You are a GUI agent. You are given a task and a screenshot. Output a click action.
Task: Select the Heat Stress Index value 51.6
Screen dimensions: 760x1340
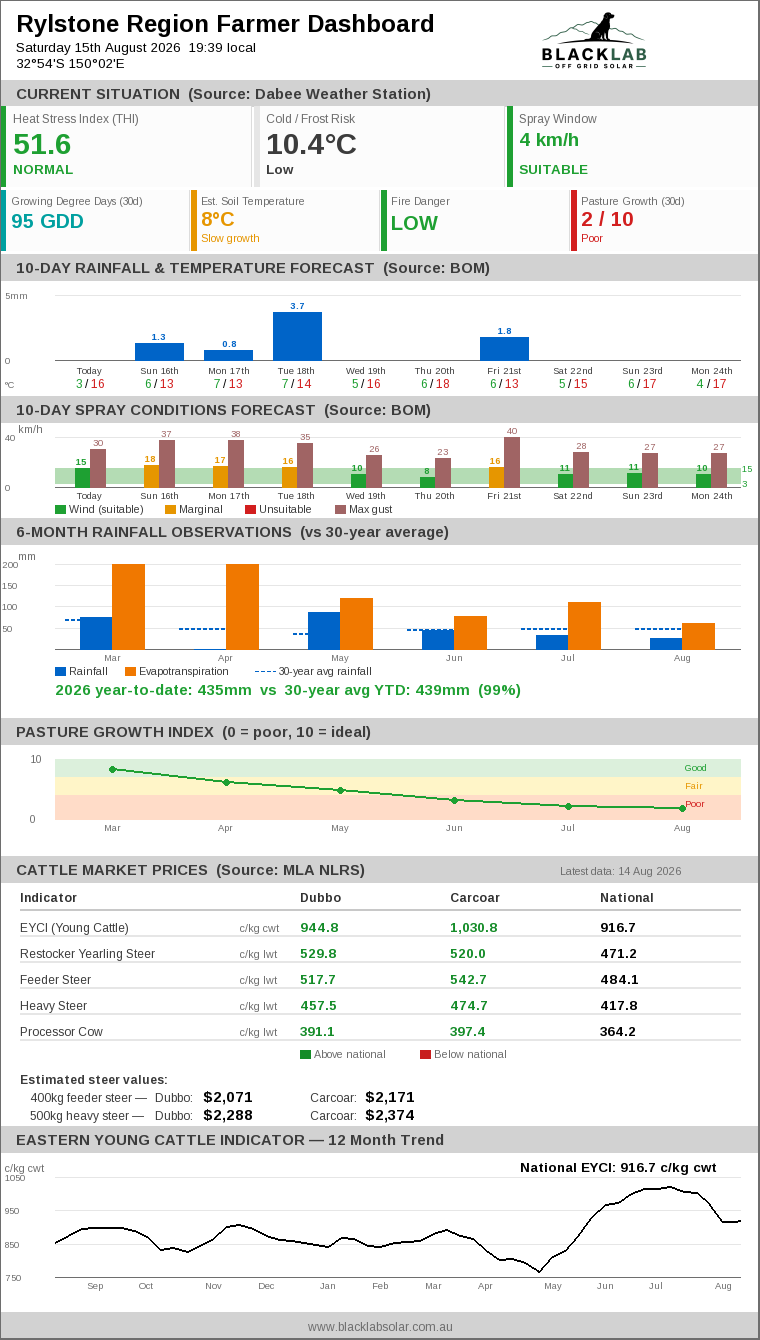[x=42, y=144]
